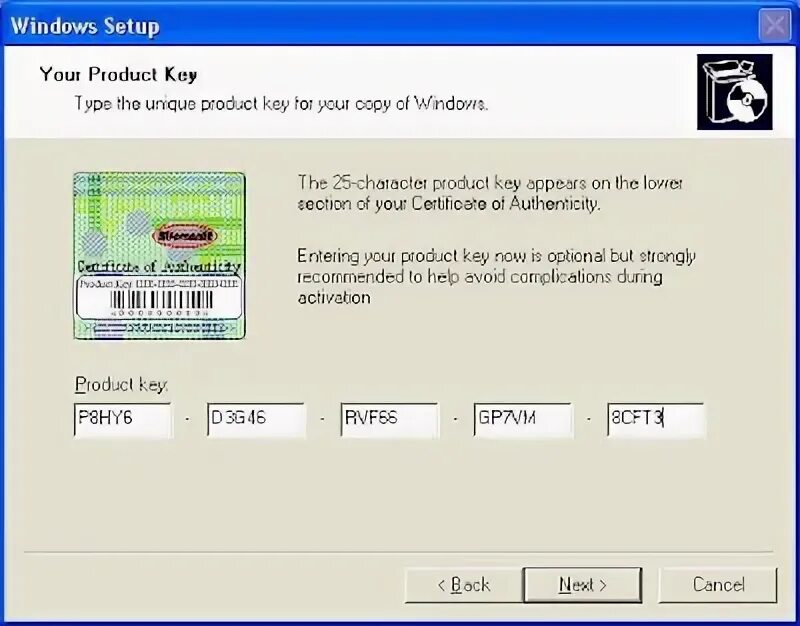Cancel the Windows Setup wizard
800x626 pixels.
(x=718, y=585)
